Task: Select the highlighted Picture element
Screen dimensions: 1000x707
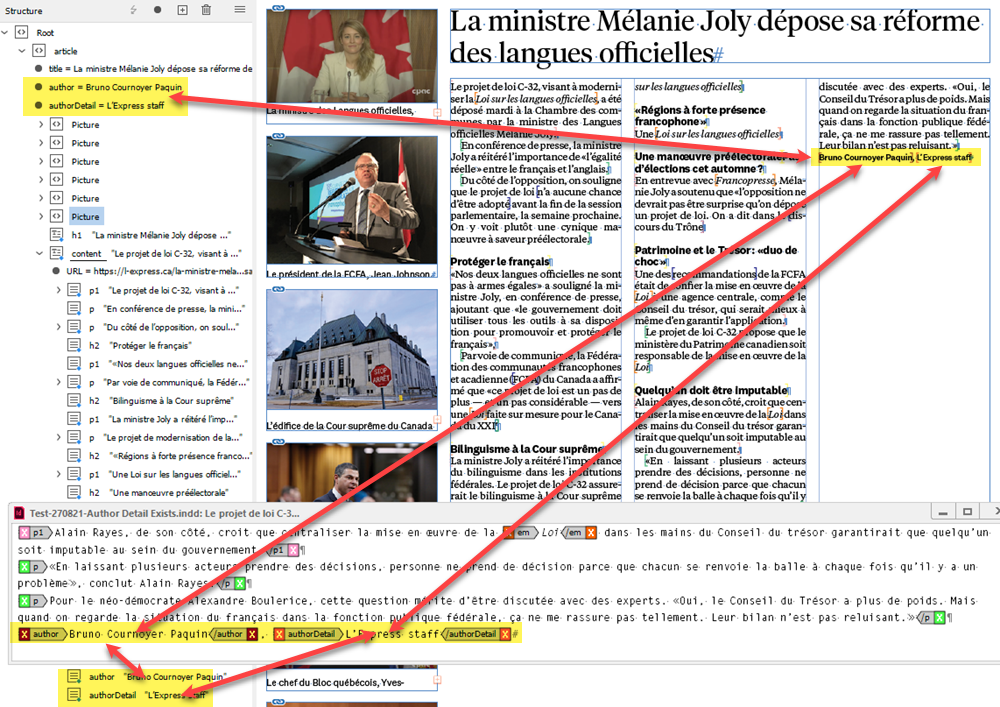Action: point(85,217)
